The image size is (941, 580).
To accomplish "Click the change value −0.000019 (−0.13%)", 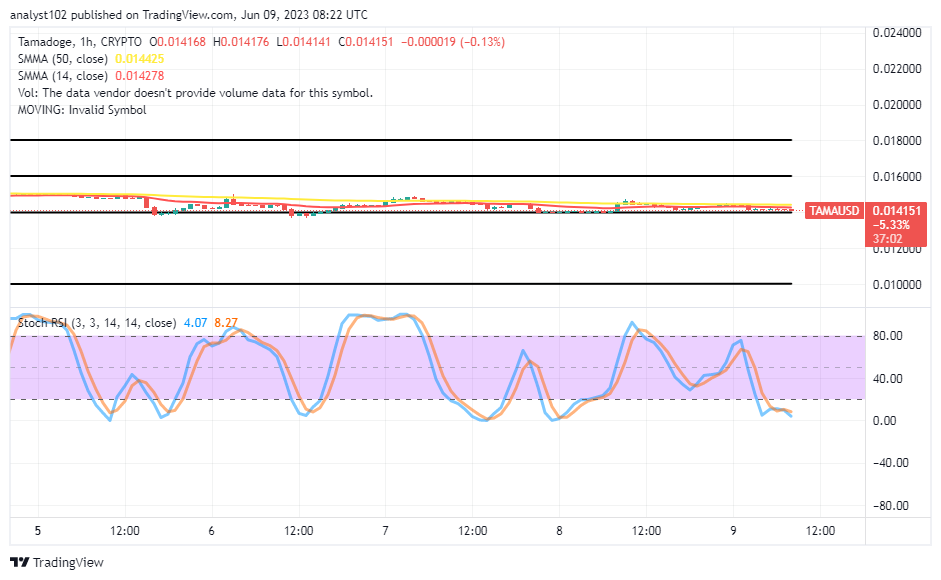I will (x=453, y=42).
